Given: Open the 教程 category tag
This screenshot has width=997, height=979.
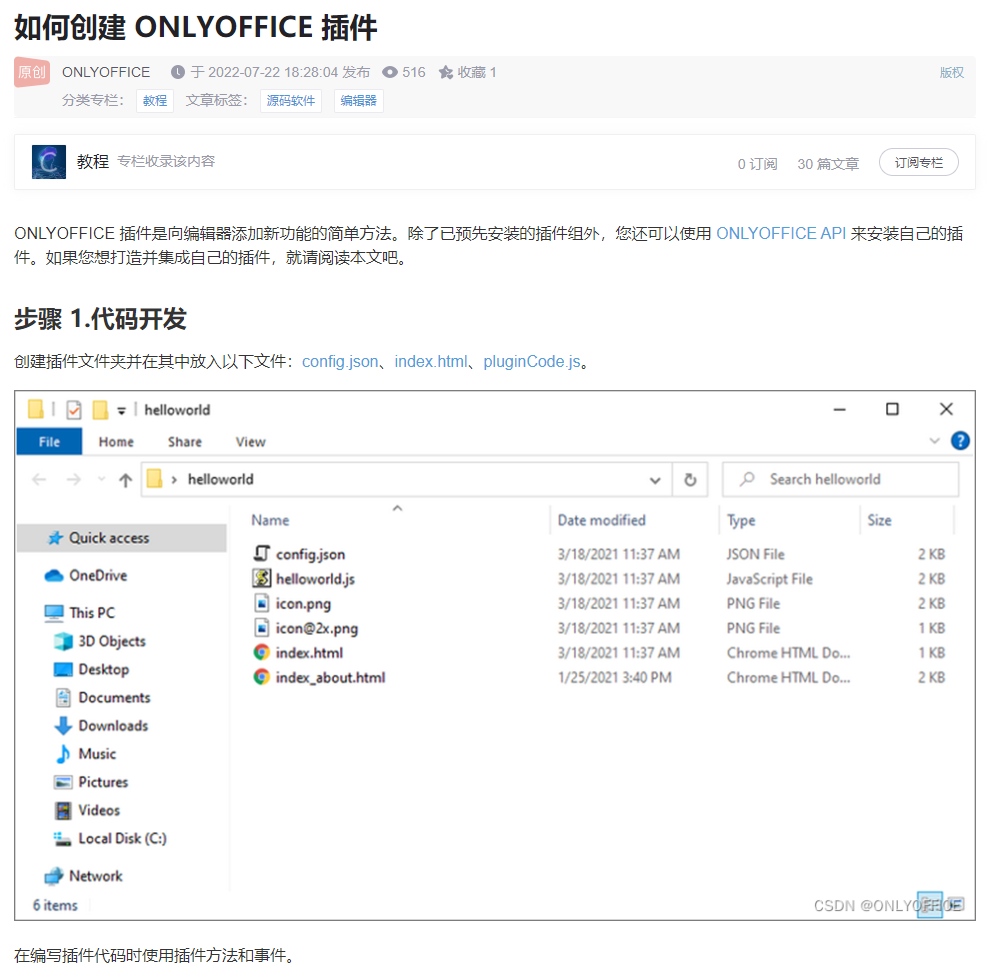Looking at the screenshot, I should pos(155,101).
